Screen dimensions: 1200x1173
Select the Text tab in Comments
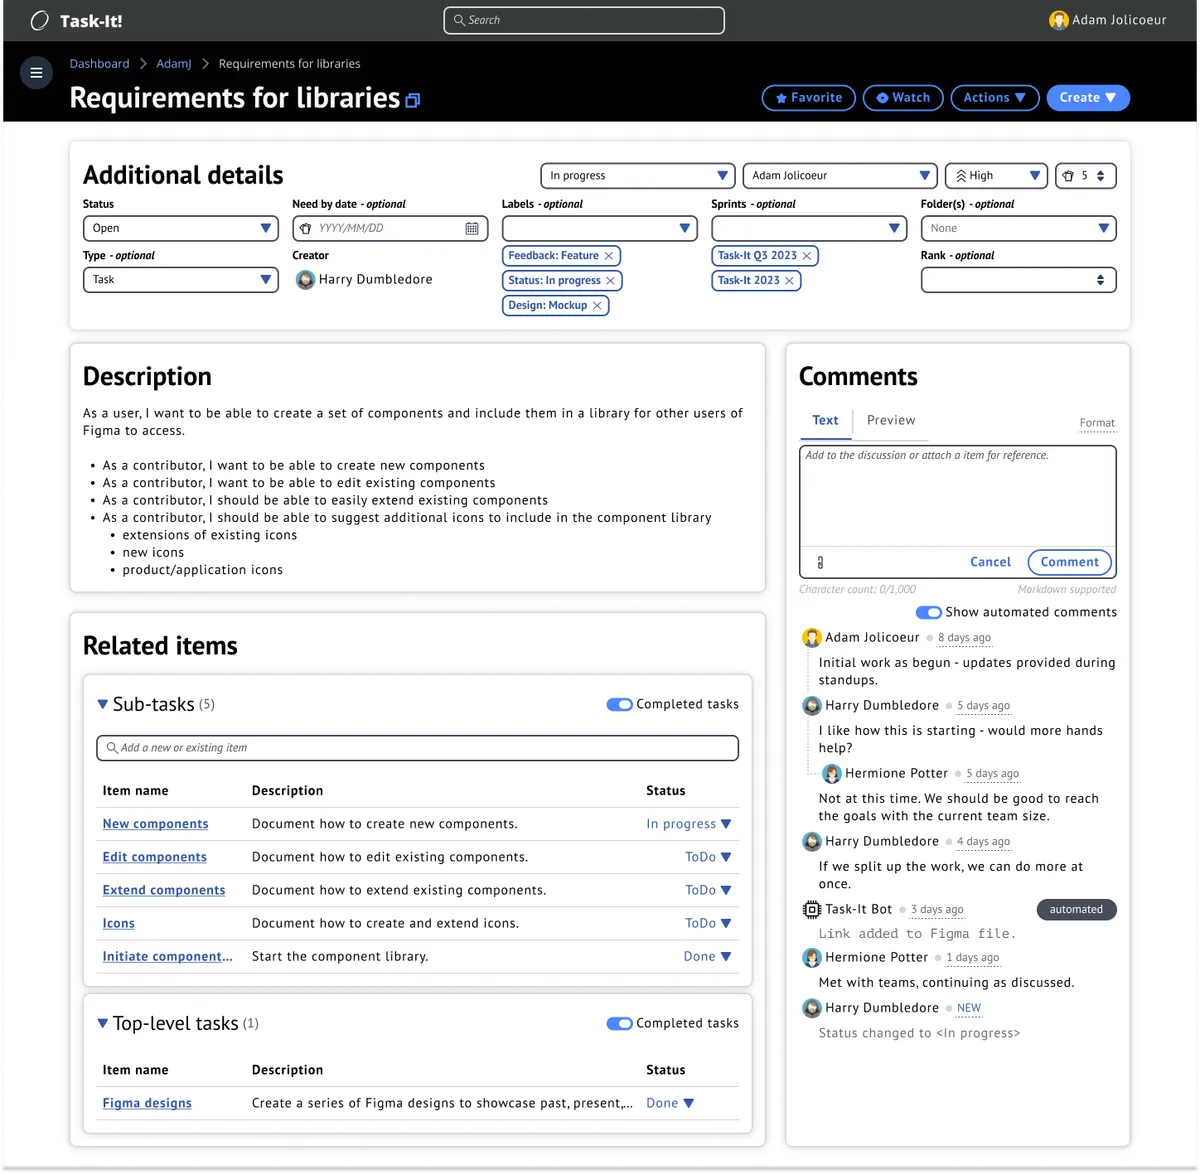[824, 420]
